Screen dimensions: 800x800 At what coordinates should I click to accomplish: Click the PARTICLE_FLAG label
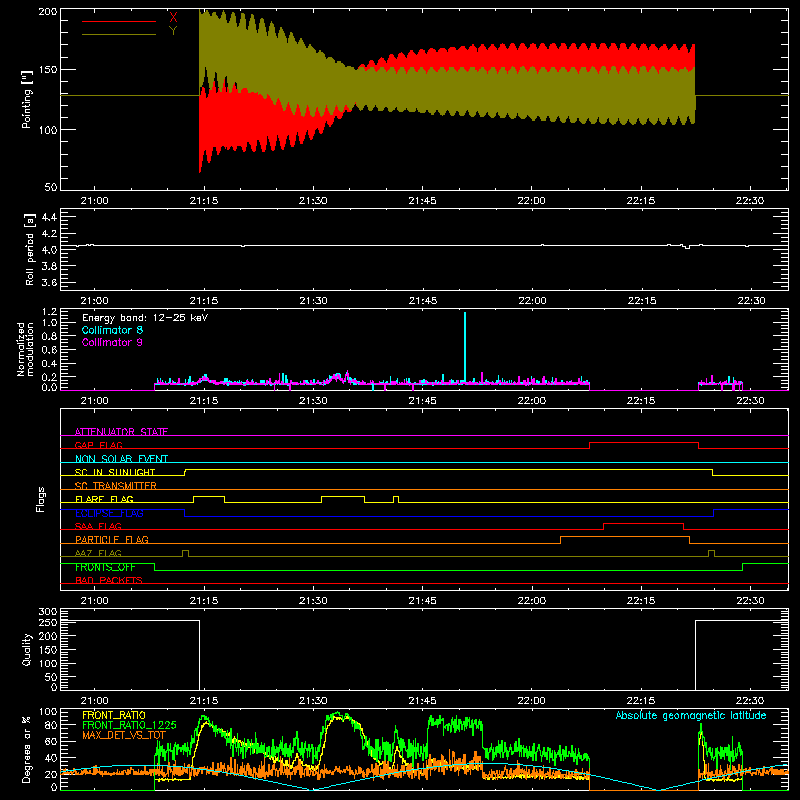point(112,539)
